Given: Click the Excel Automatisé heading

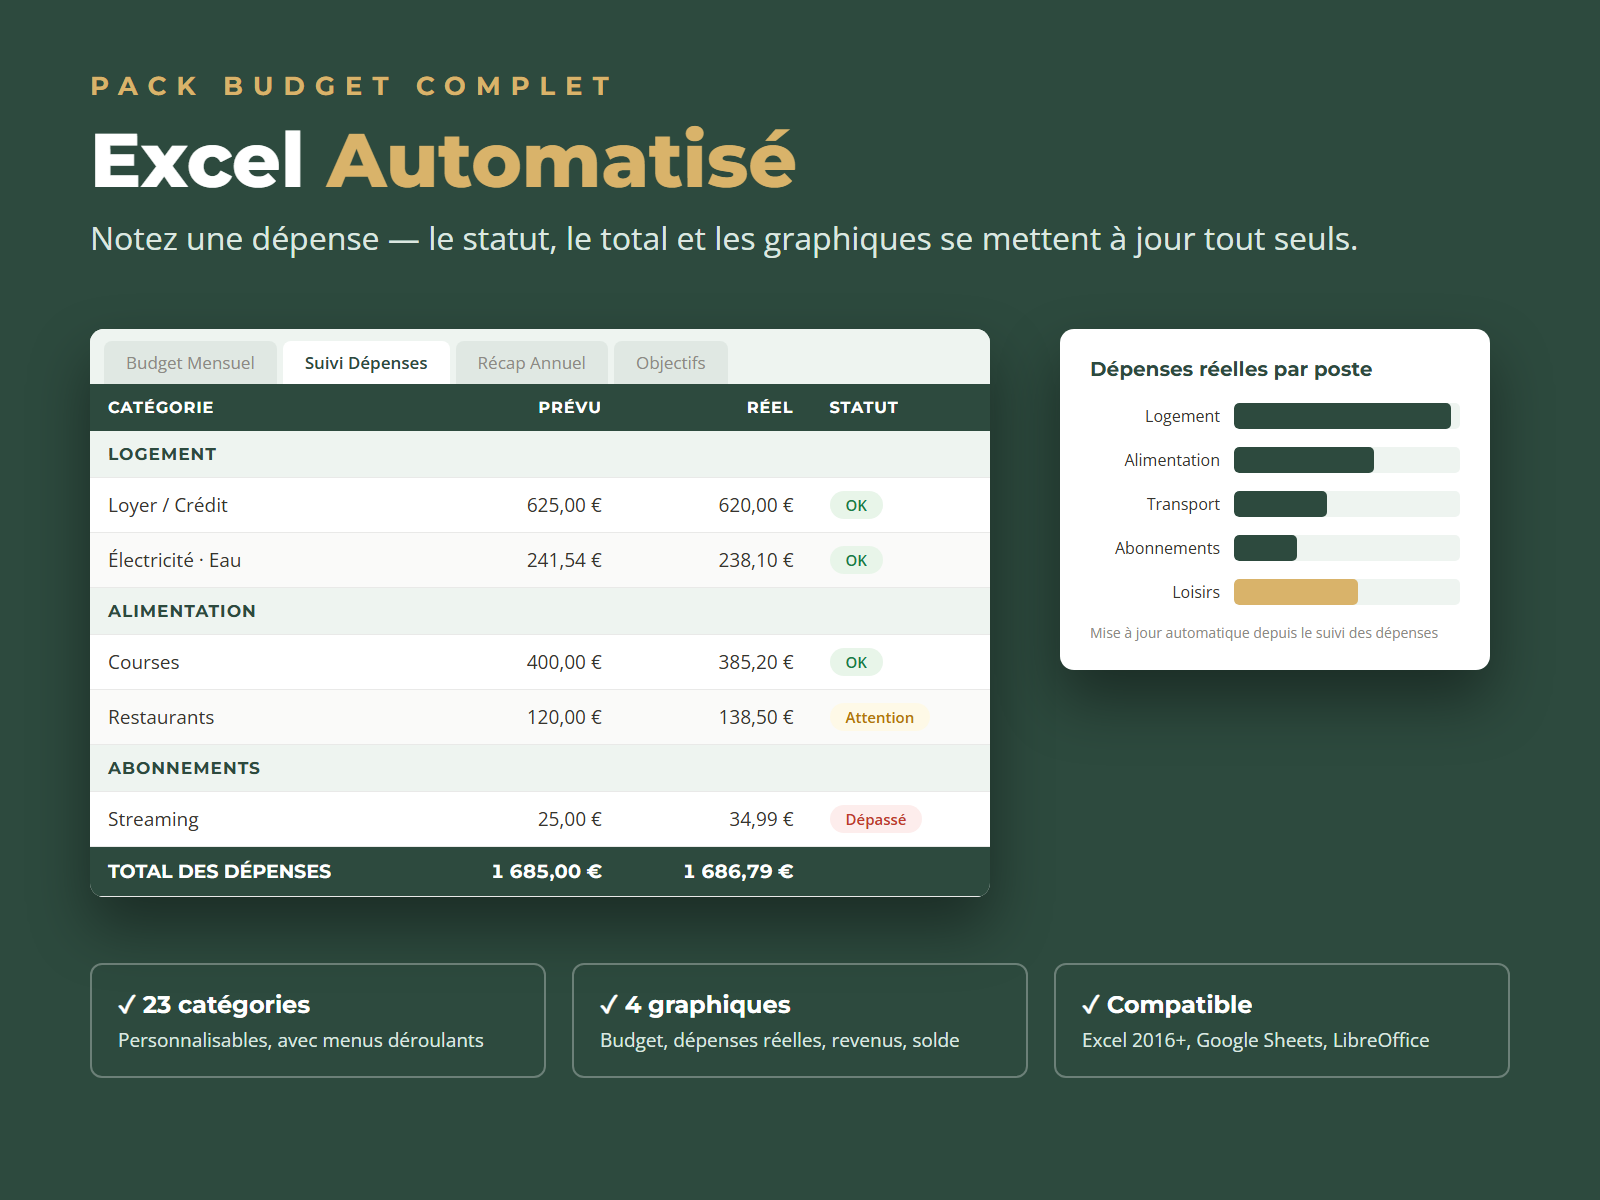Looking at the screenshot, I should [444, 160].
